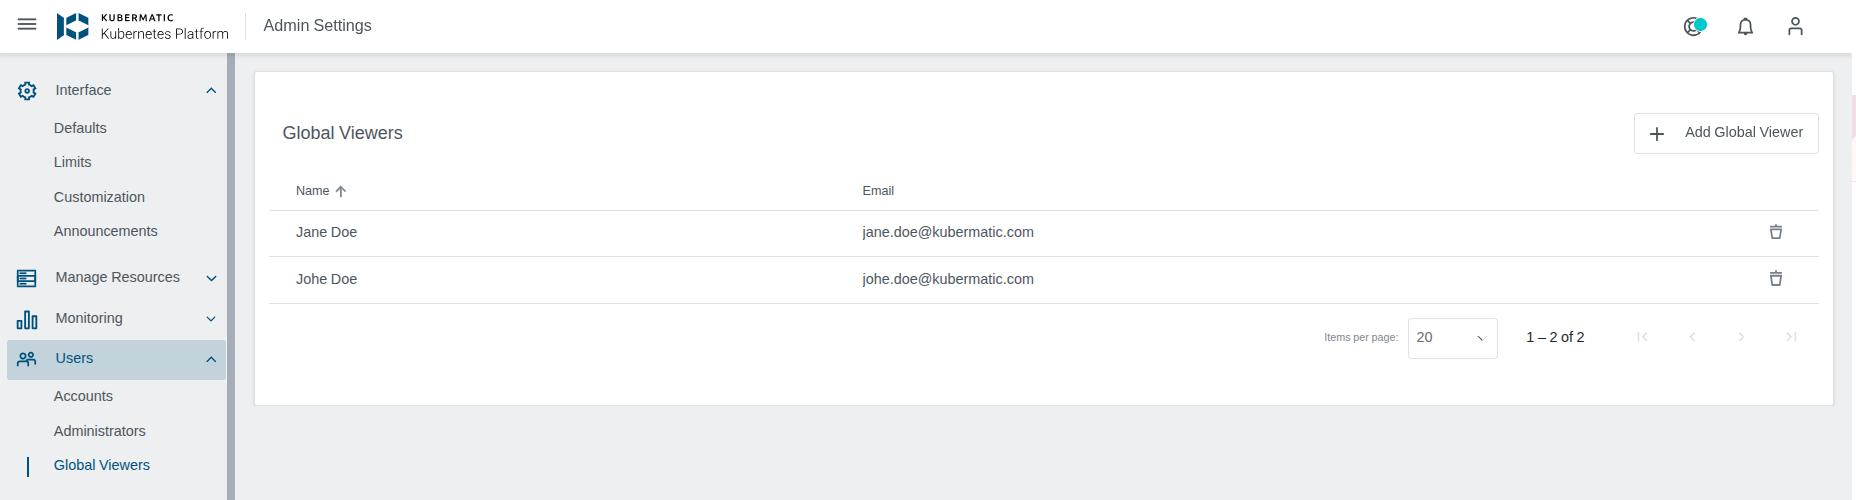Open the user profile menu

tap(1795, 27)
